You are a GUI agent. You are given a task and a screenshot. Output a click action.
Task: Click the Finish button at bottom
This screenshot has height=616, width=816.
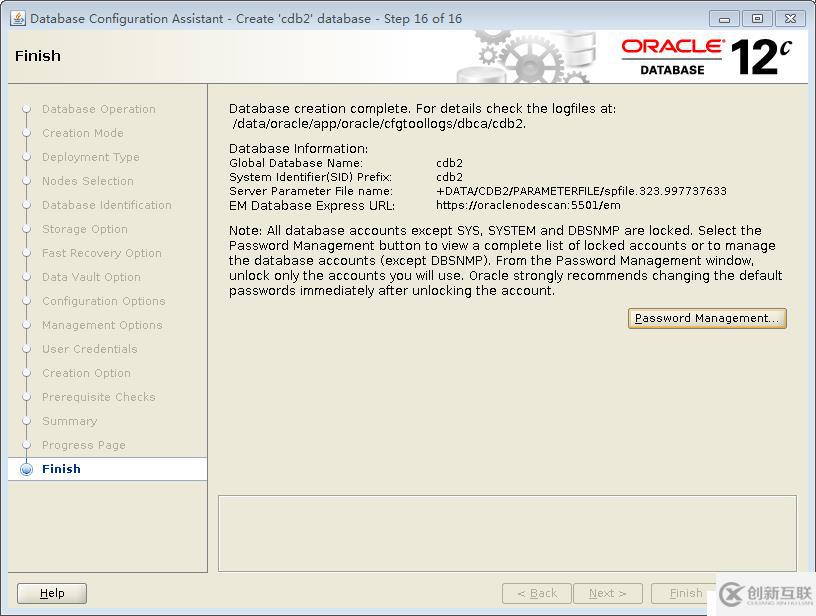click(685, 593)
